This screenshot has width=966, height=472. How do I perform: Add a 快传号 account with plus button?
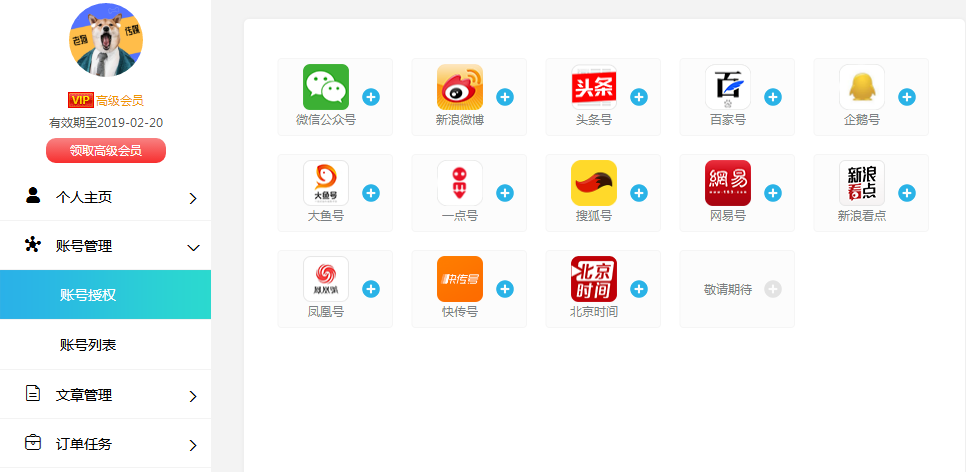(505, 289)
